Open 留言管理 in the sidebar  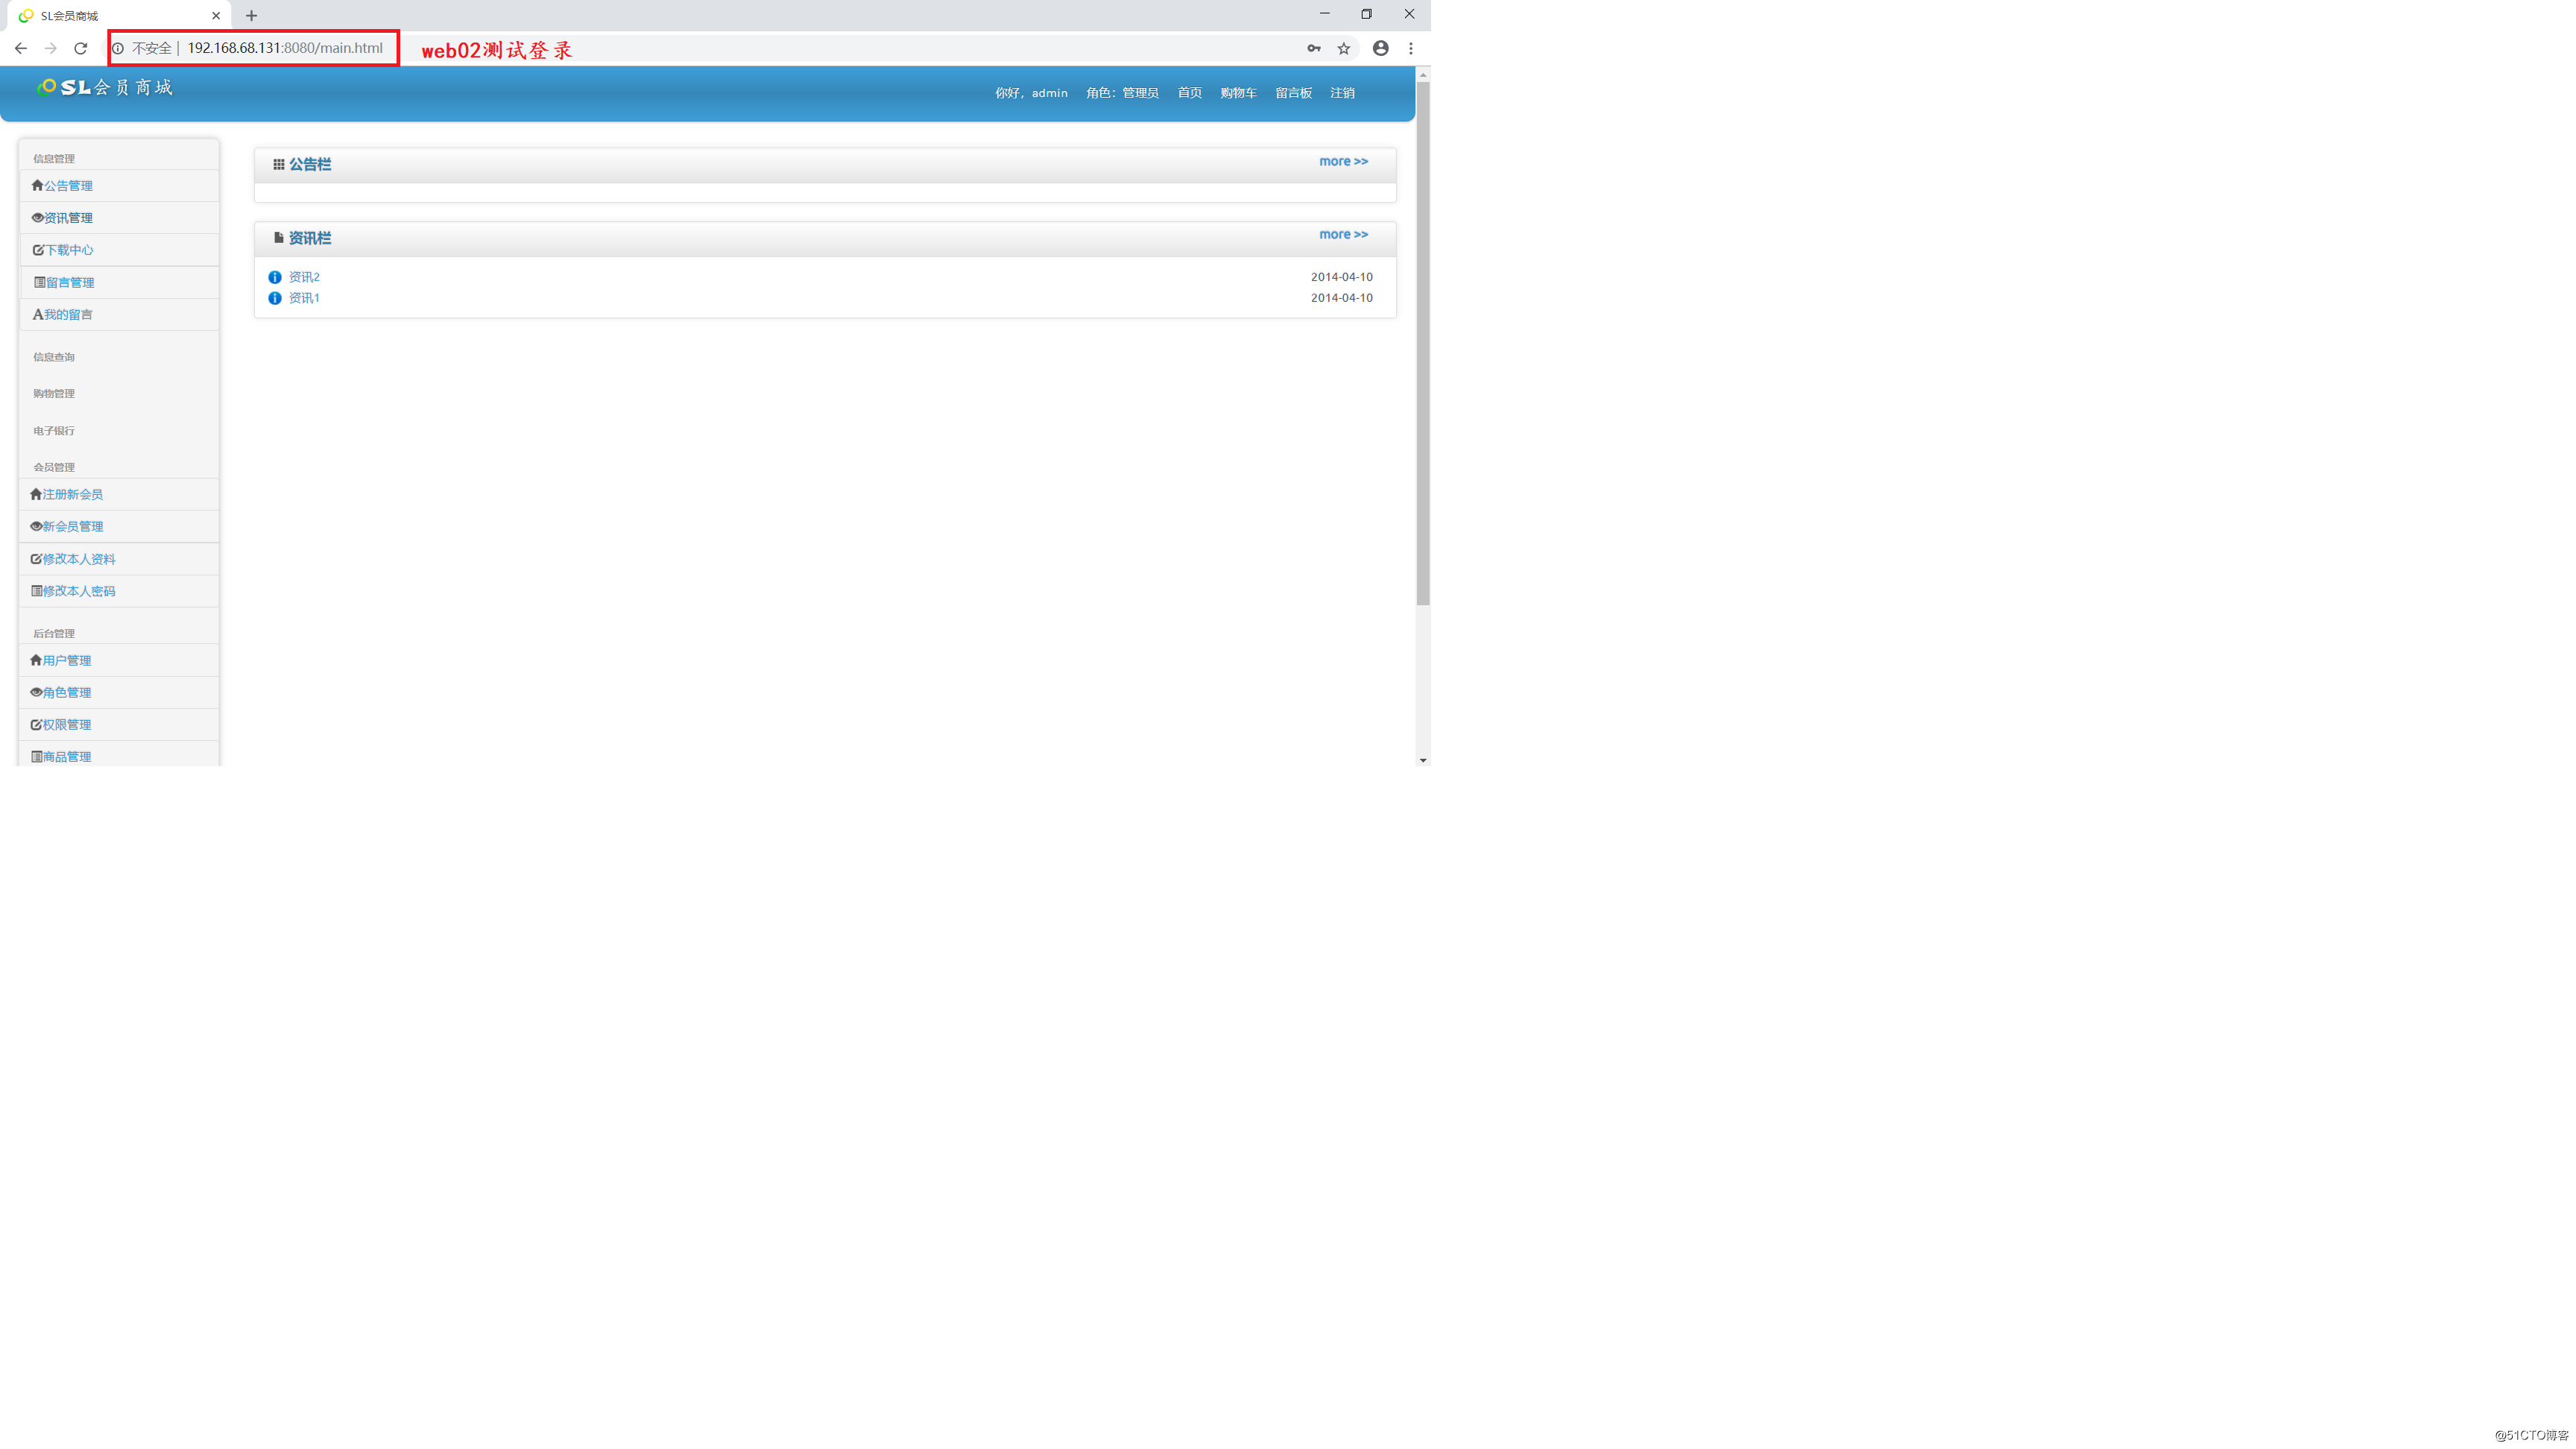(x=119, y=283)
